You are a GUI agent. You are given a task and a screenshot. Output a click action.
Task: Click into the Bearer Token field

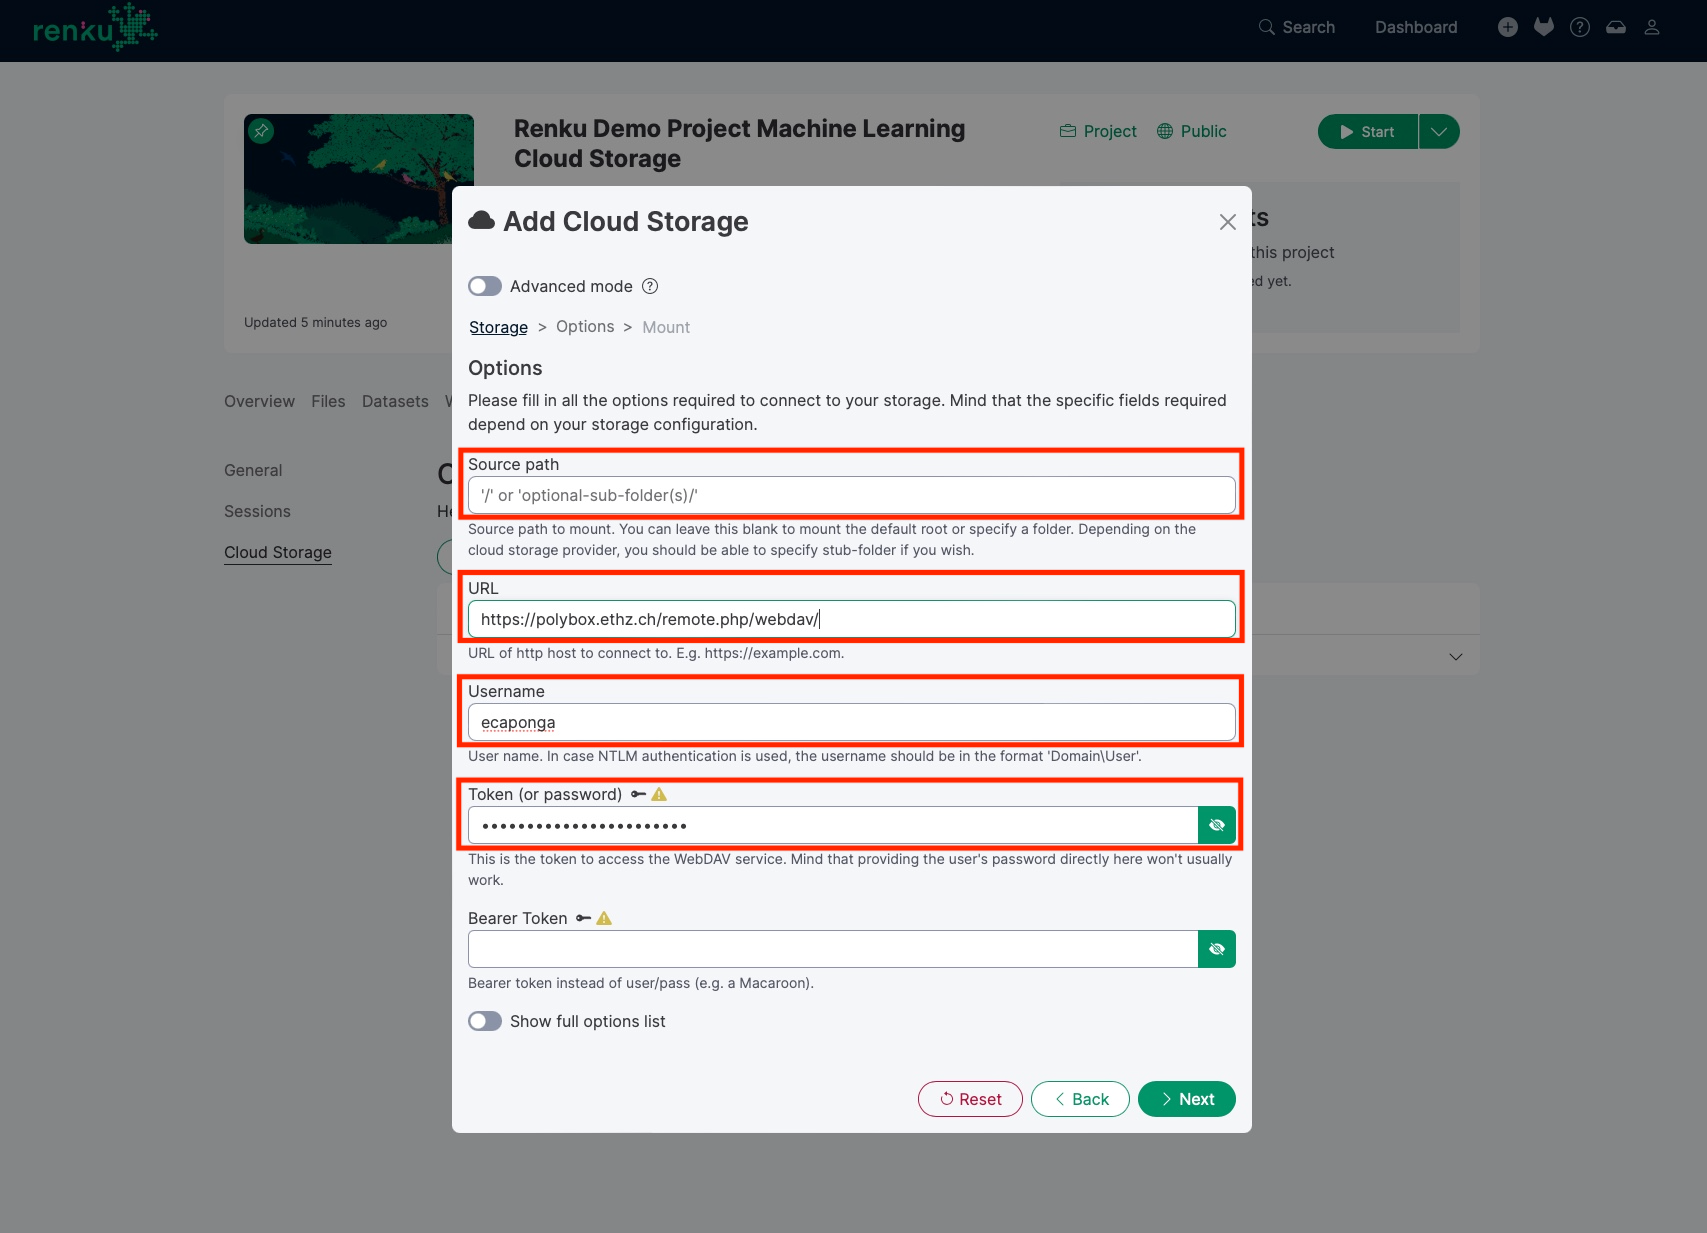pyautogui.click(x=833, y=949)
